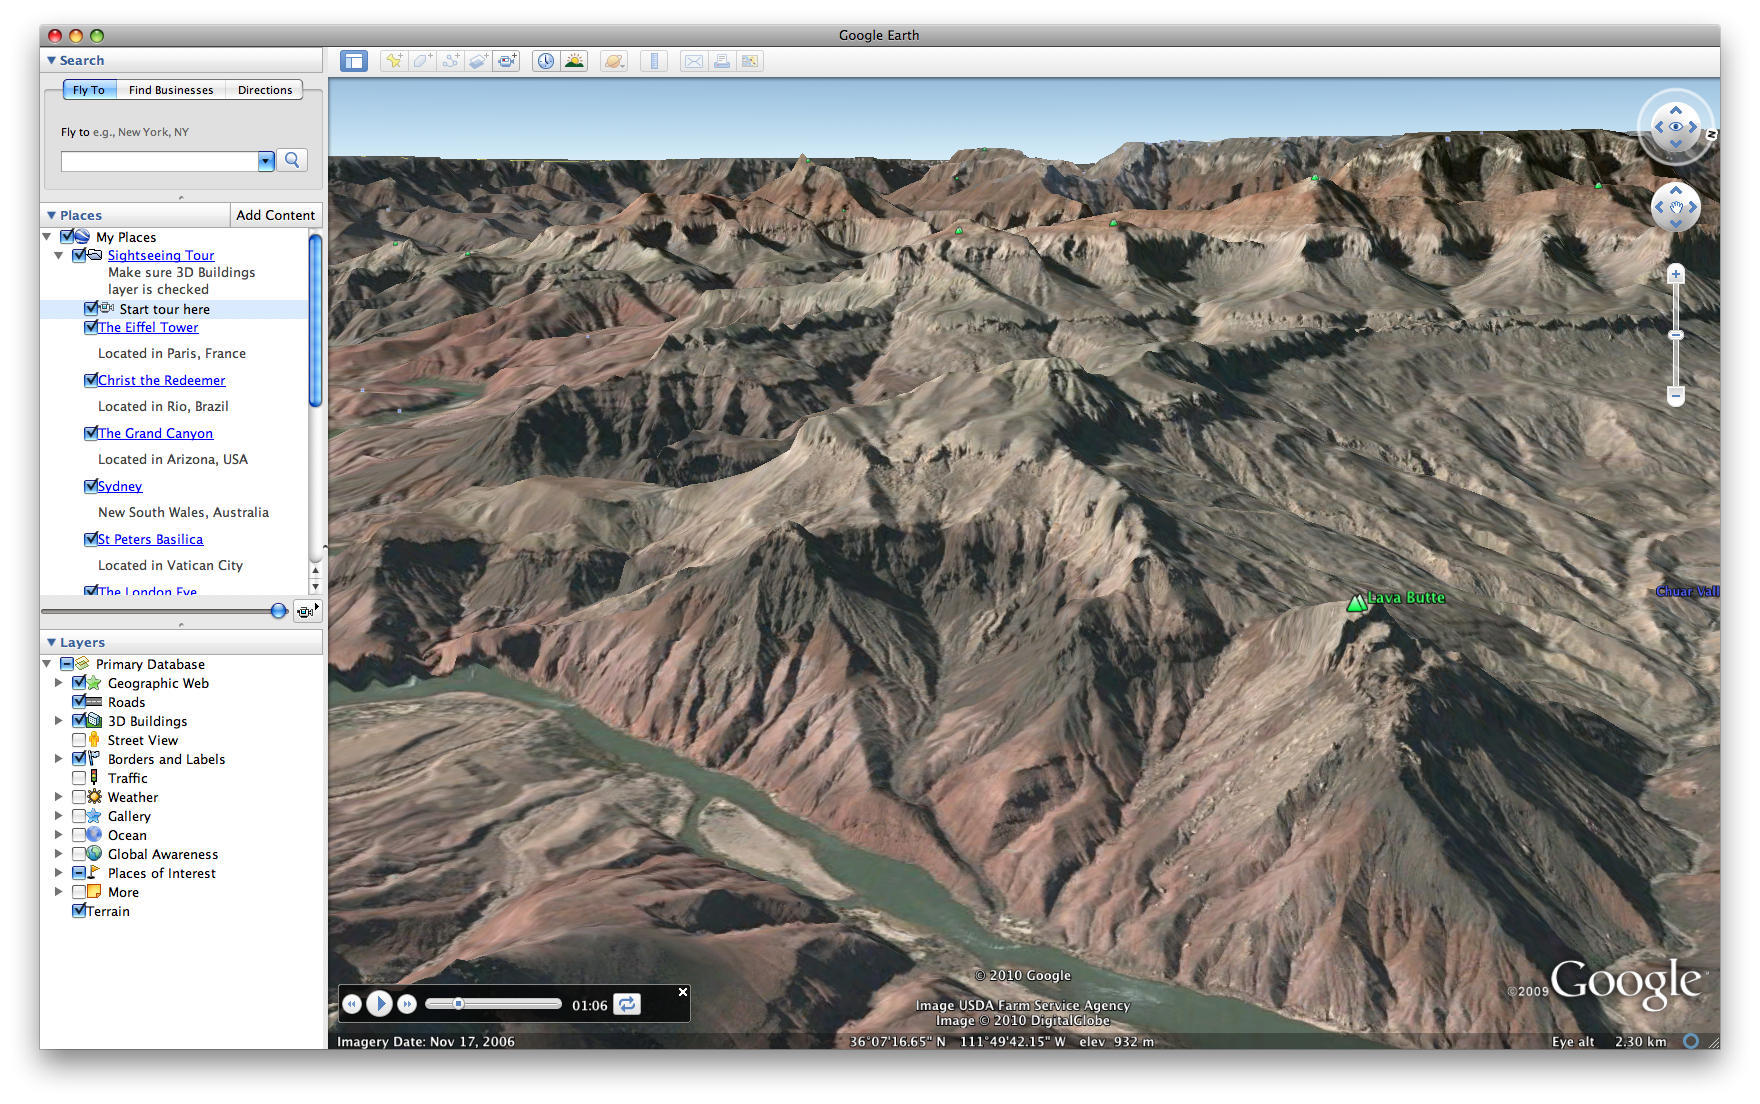The height and width of the screenshot is (1104, 1760).
Task: Select Start tour here item
Action: [175, 309]
